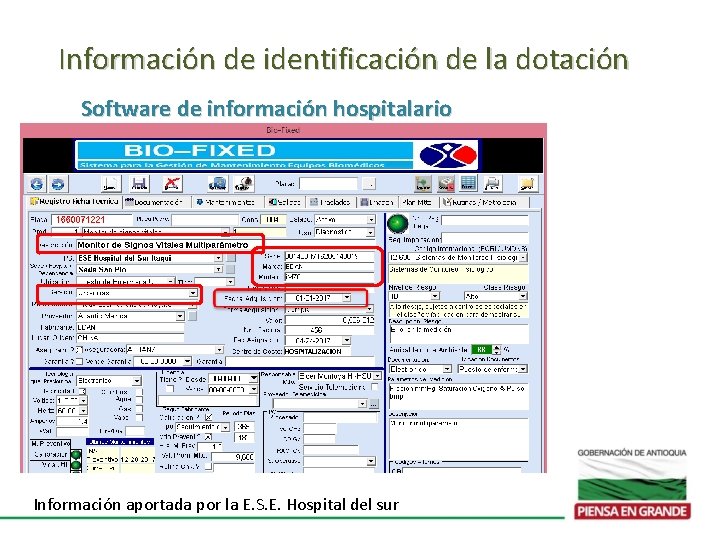Expand the Uso dropdown showing Diagnóstico
Image resolution: width=720 pixels, height=540 pixels.
(370, 233)
